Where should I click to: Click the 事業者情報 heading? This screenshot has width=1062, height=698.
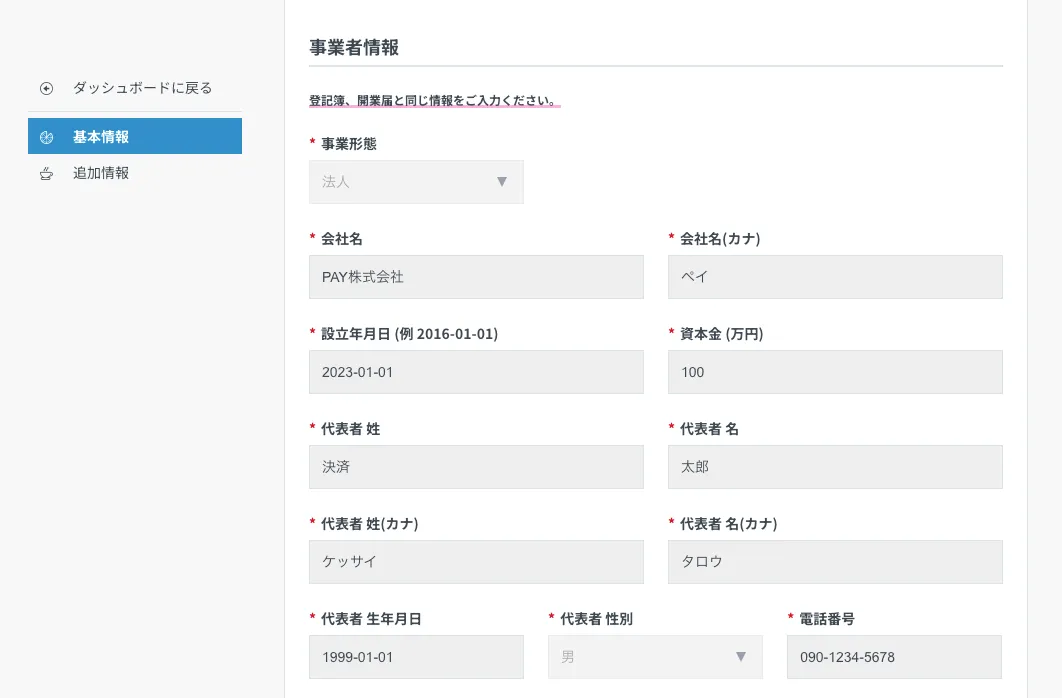click(x=354, y=47)
